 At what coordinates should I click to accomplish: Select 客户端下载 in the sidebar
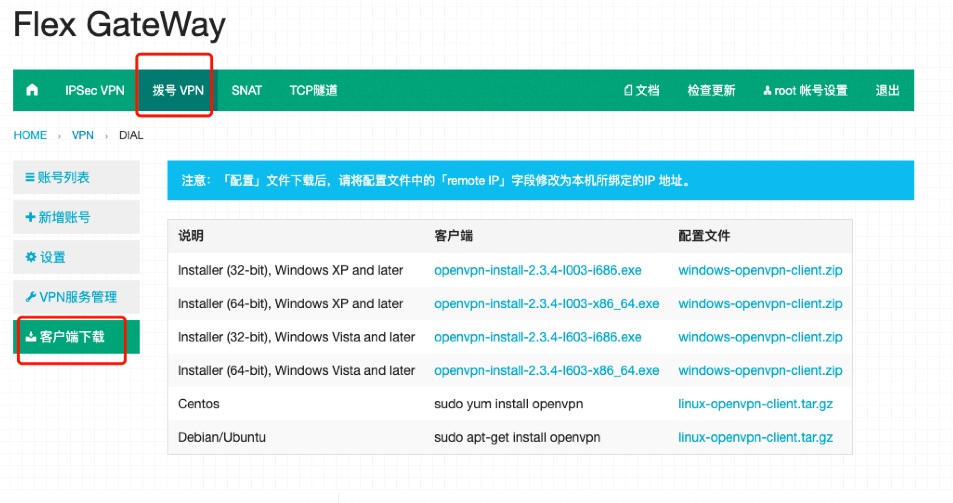pyautogui.click(x=77, y=337)
